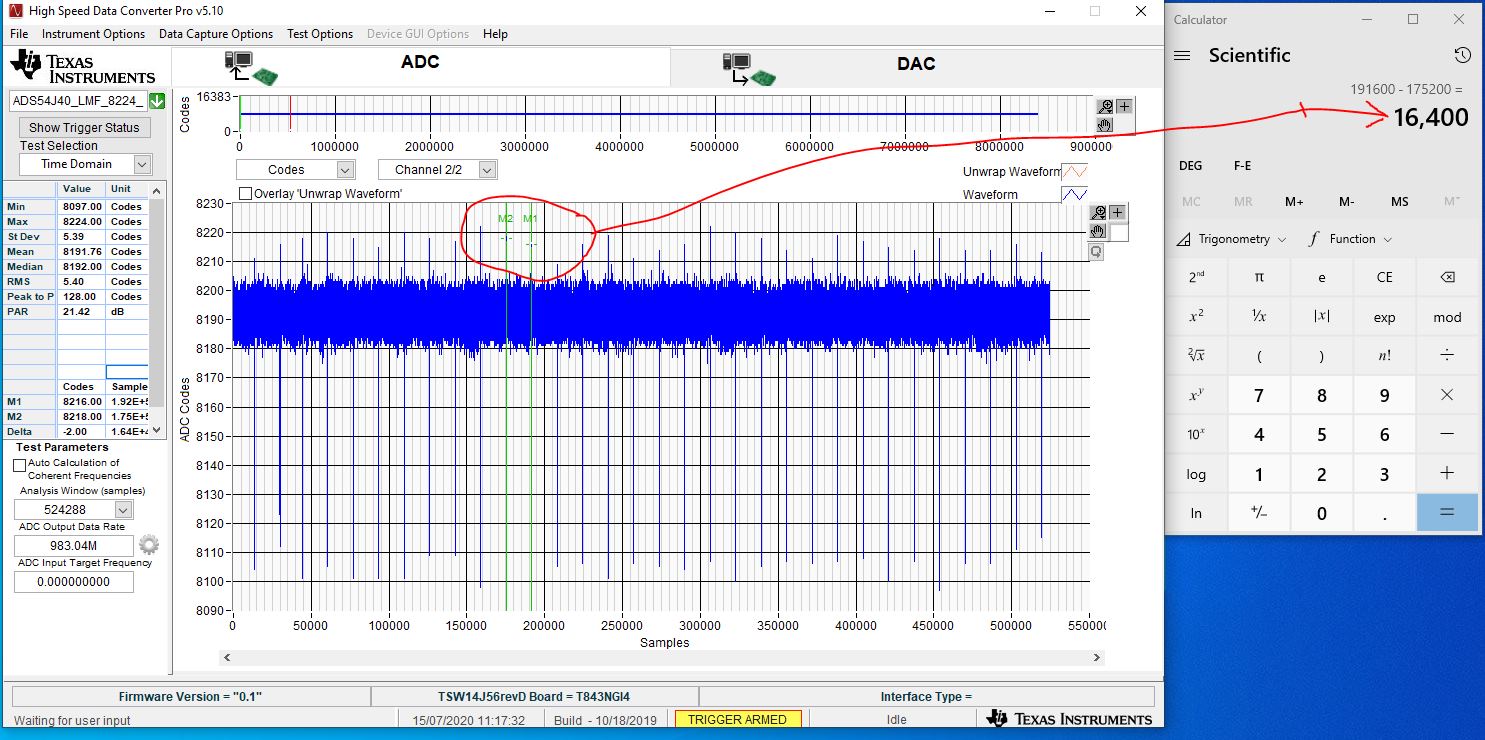Select the crosshair cursor tool on the main graph
The width and height of the screenshot is (1485, 740).
tap(1118, 212)
